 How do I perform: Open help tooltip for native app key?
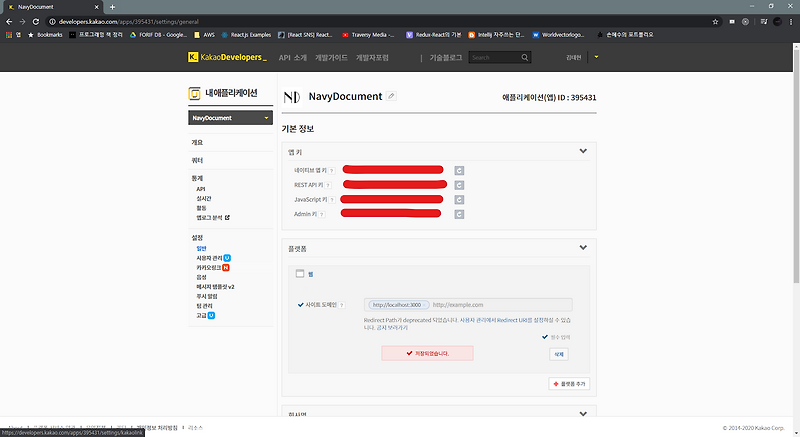332,171
